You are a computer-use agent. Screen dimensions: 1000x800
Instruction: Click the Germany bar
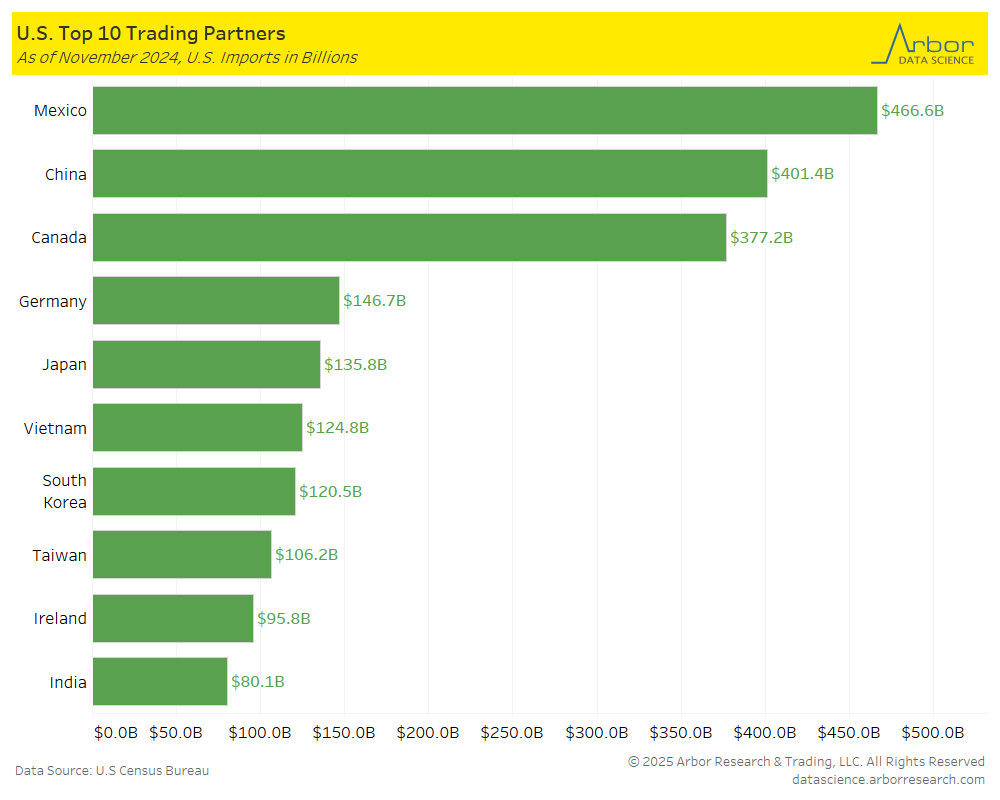coord(216,301)
